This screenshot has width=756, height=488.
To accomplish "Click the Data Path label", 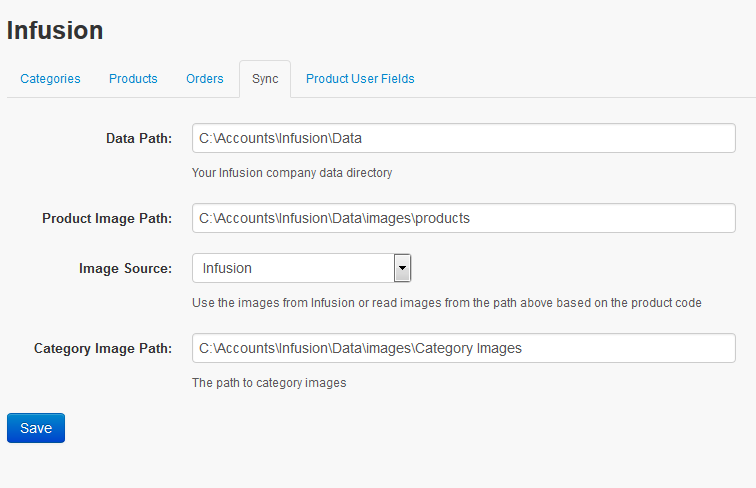I will 139,138.
